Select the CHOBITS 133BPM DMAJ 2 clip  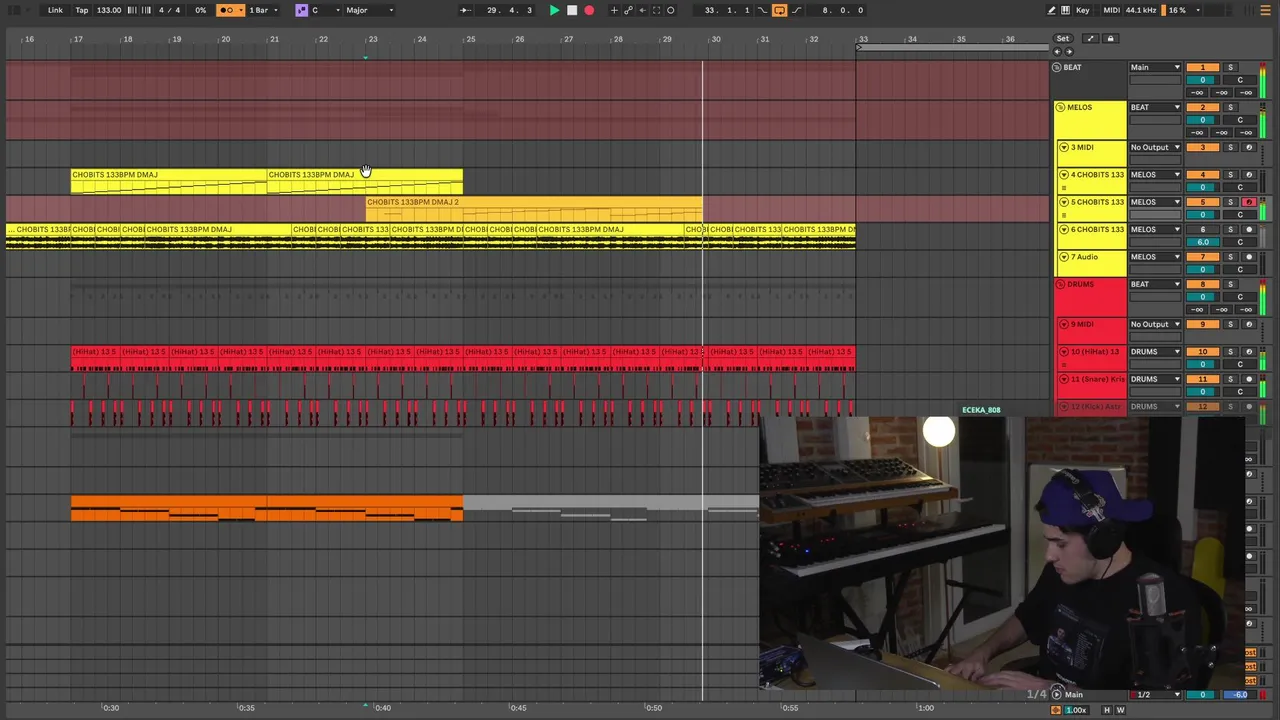click(x=534, y=208)
